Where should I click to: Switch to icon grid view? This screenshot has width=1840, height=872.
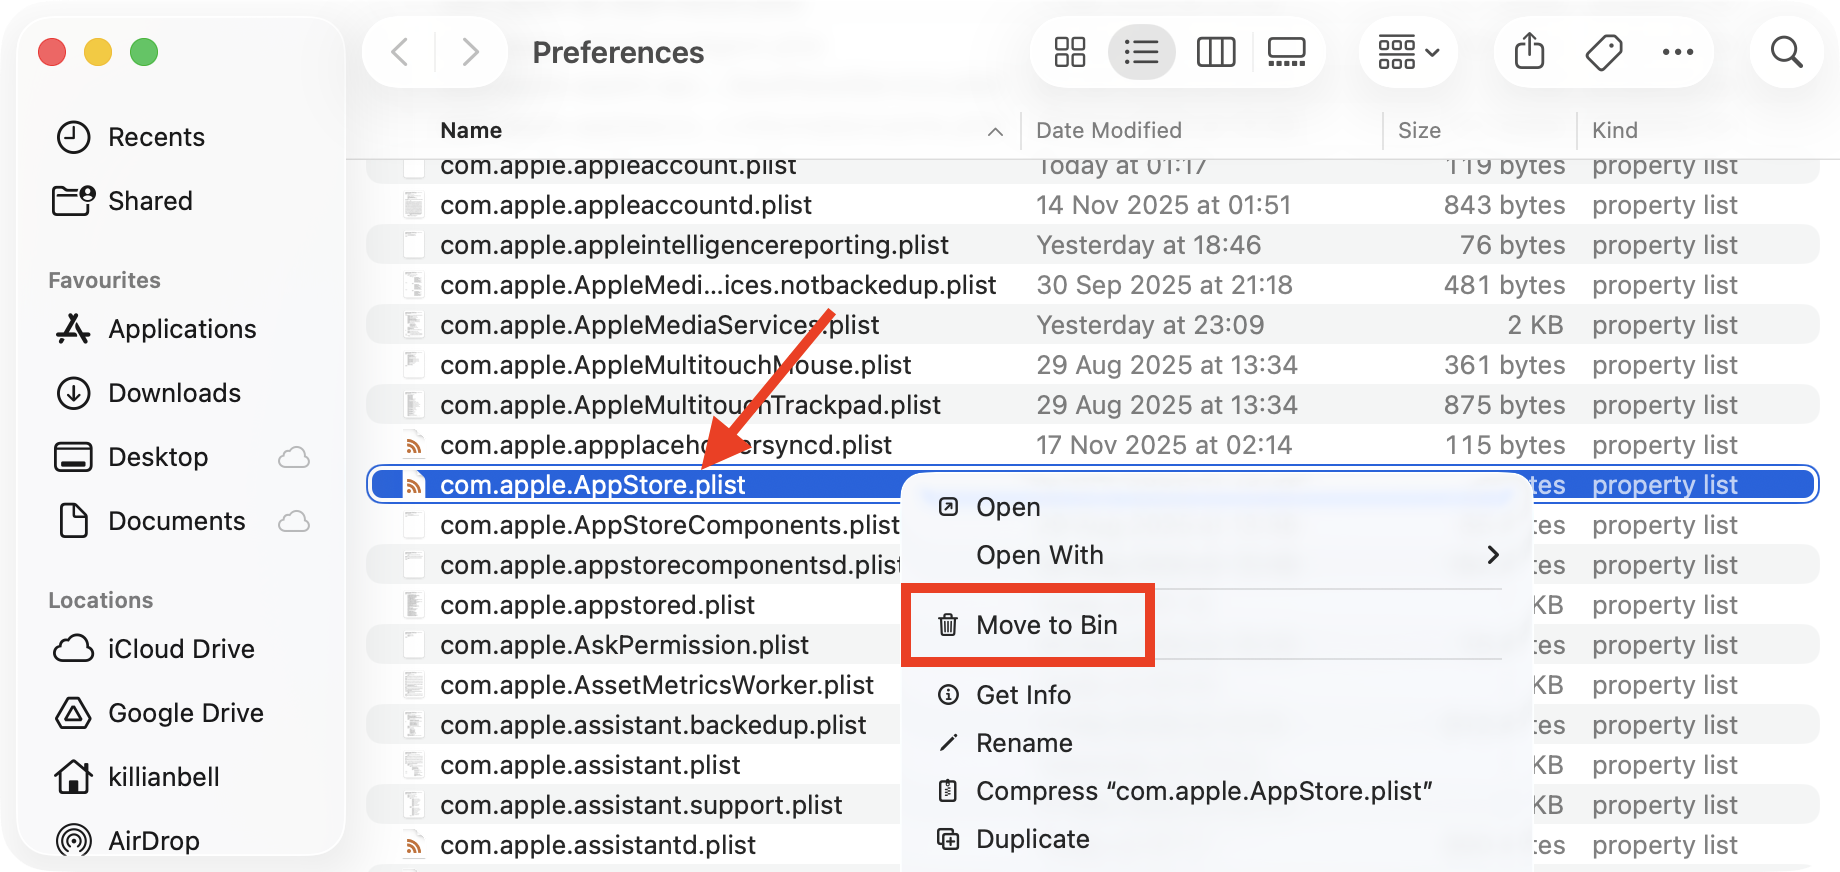[1069, 52]
